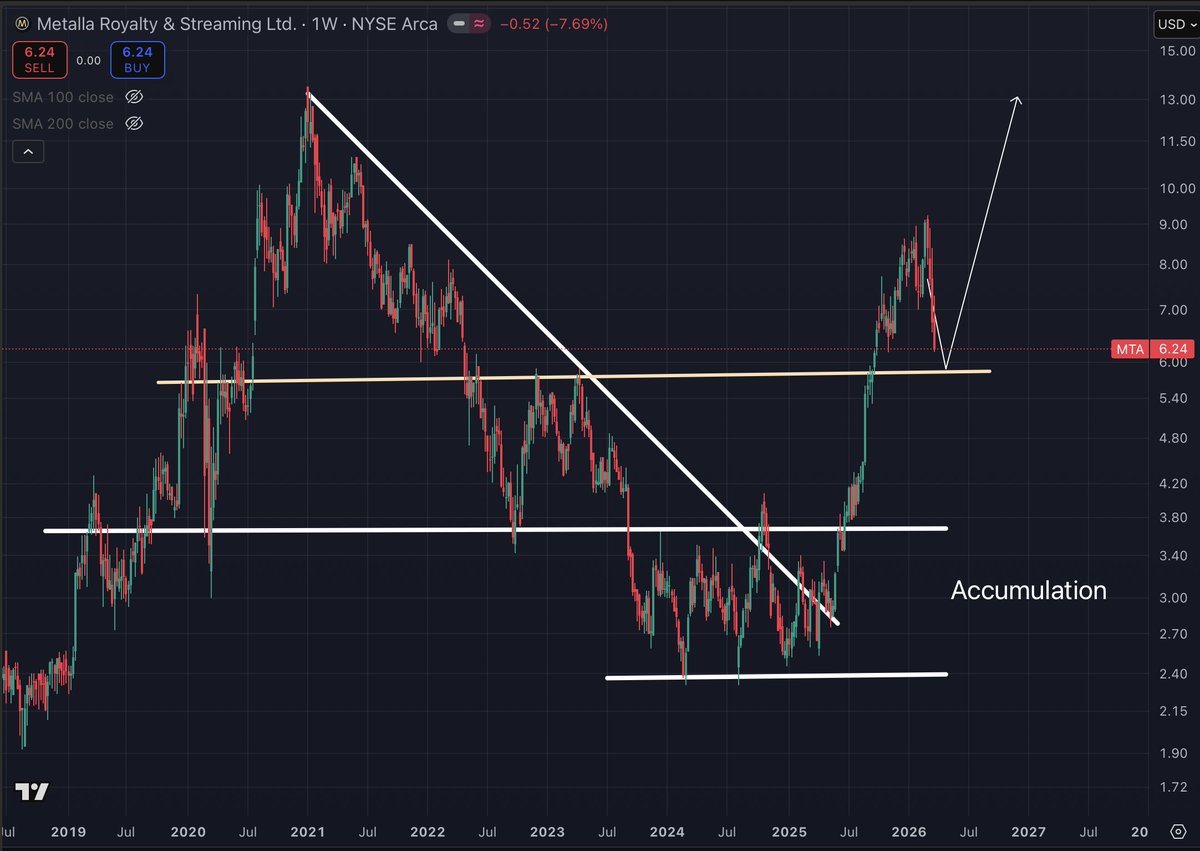Click the 2027 label on the time axis

(1028, 831)
